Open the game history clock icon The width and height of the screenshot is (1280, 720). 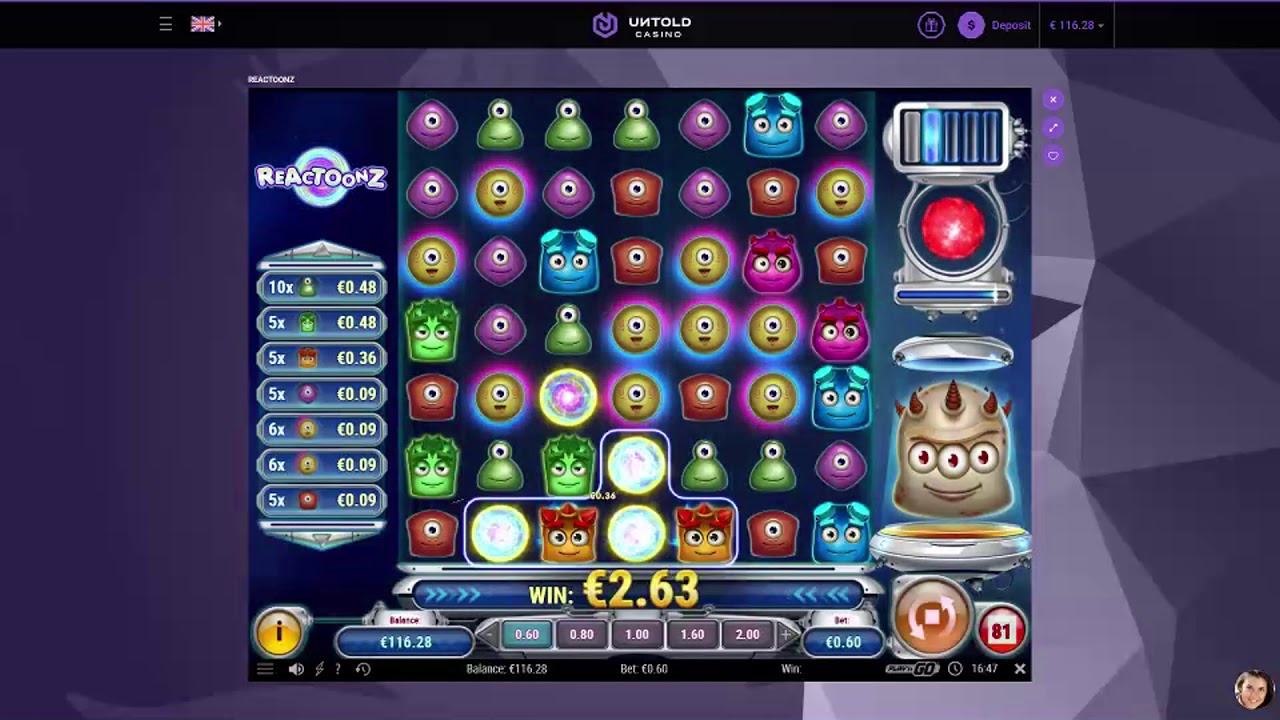(363, 669)
